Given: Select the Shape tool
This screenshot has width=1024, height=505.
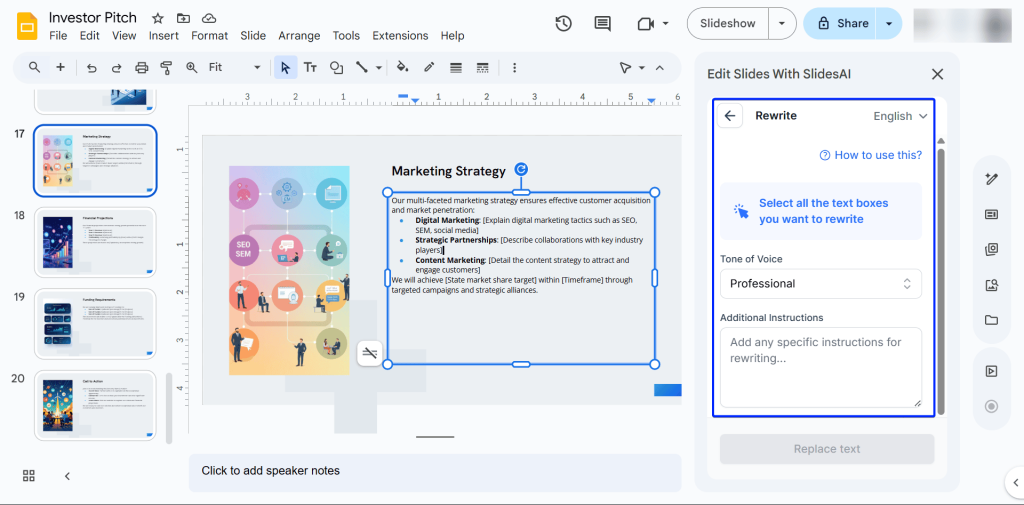Looking at the screenshot, I should click(336, 68).
